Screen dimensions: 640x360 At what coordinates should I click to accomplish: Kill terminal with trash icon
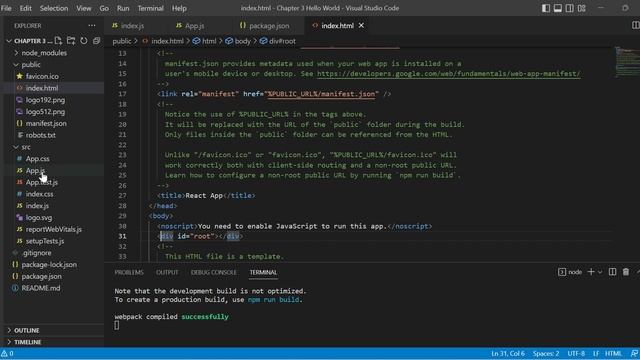(x=626, y=272)
